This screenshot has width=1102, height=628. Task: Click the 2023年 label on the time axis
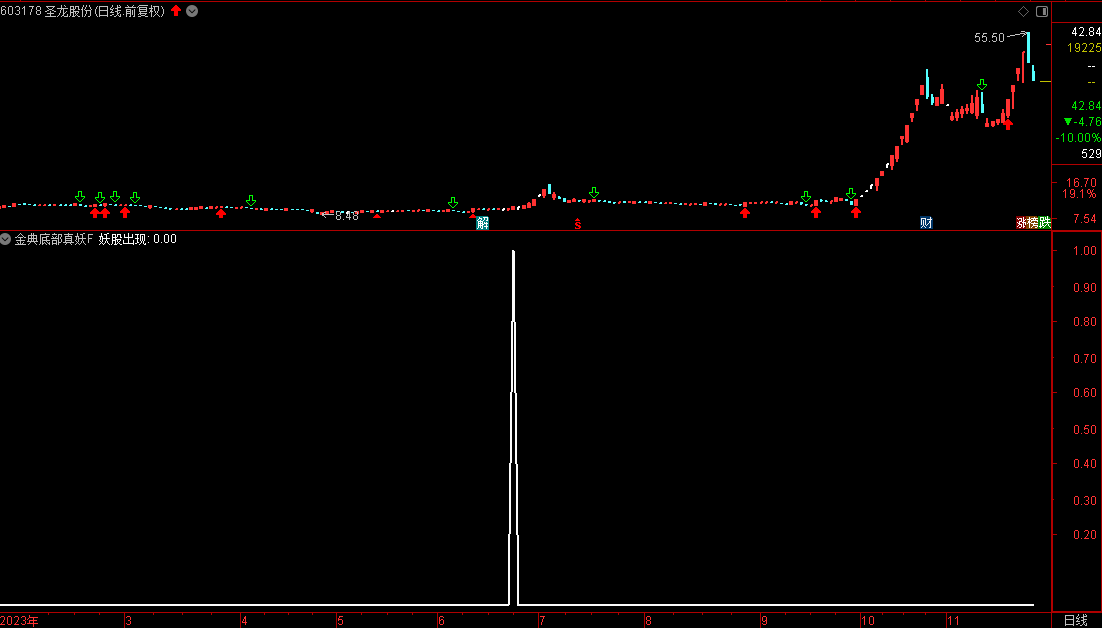coord(20,621)
